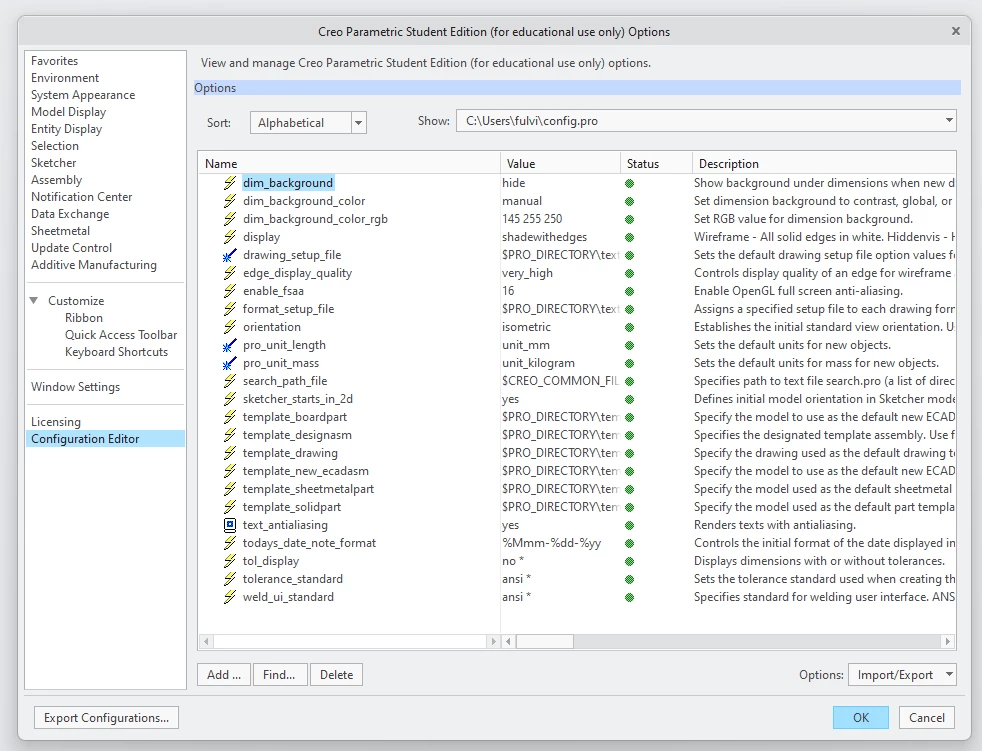Select Keyboard Shortcuts under Customize
982x751 pixels.
point(116,352)
